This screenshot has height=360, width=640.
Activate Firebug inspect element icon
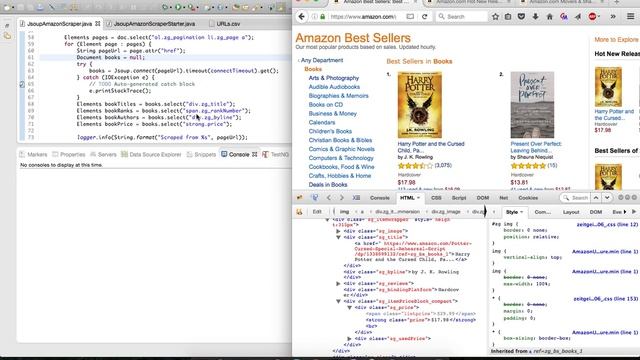(x=315, y=198)
